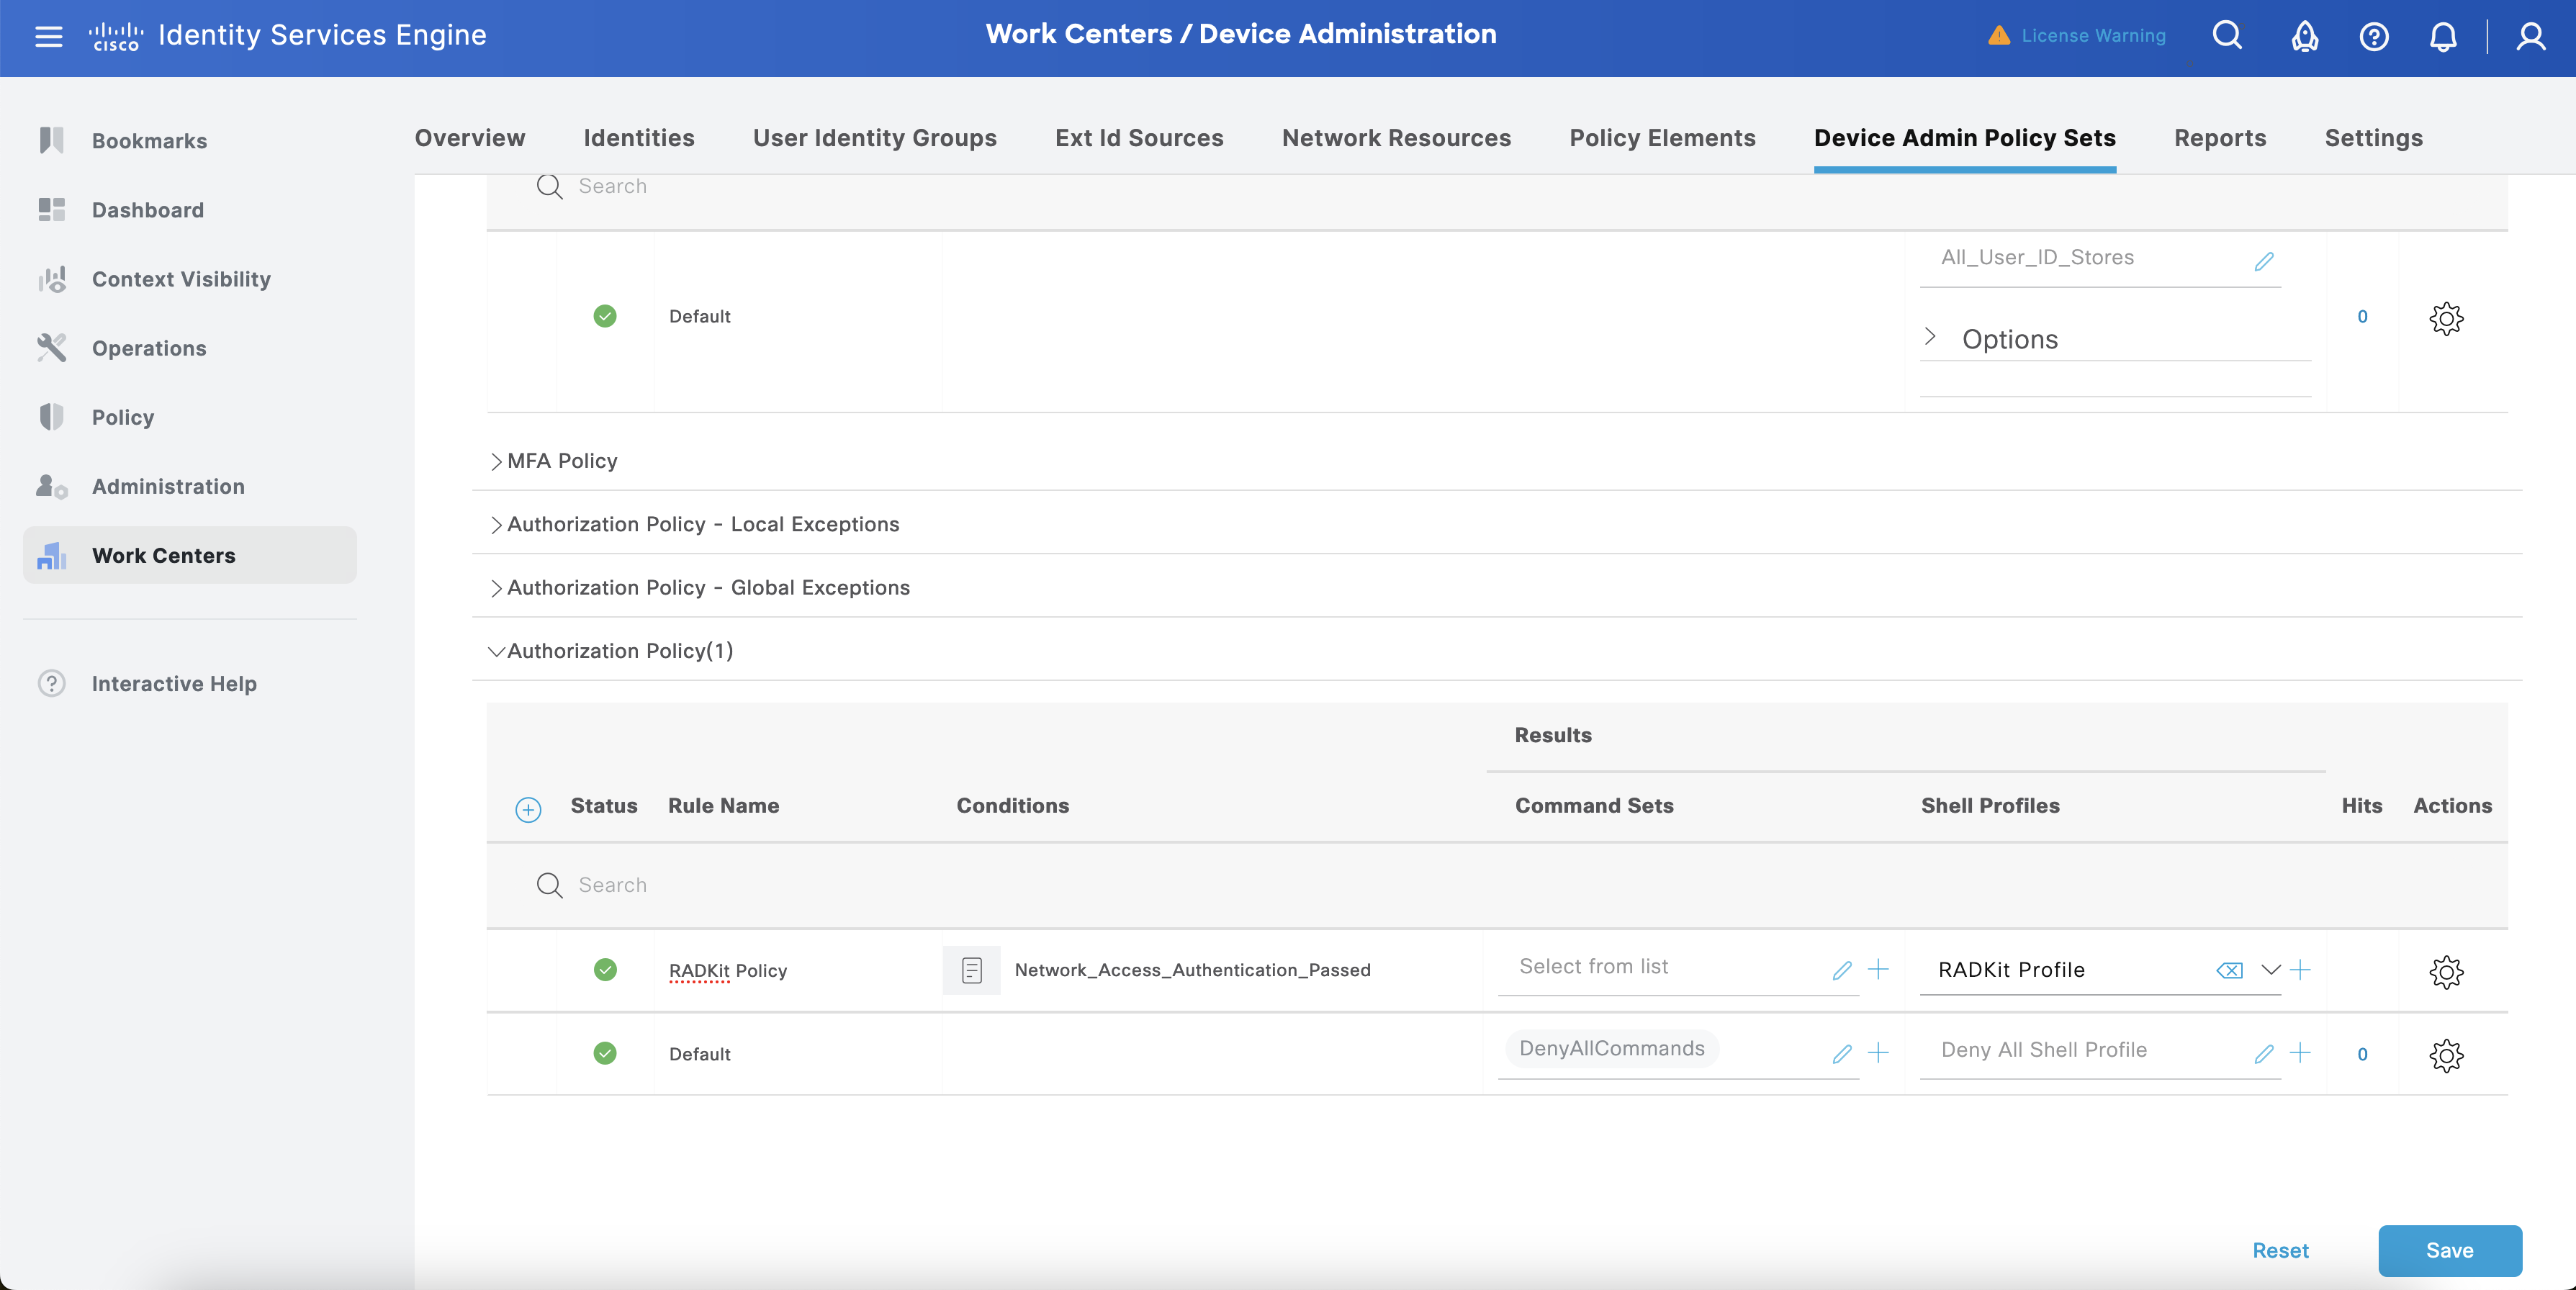
Task: Open Administration in the sidebar
Action: (x=190, y=486)
